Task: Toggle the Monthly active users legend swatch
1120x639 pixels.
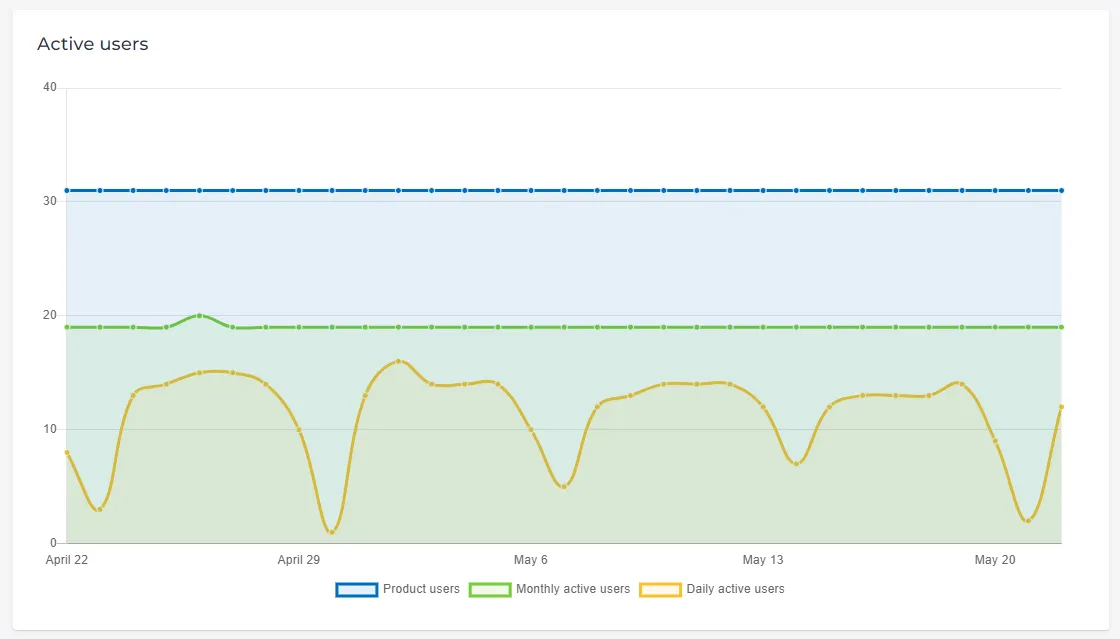Action: [x=490, y=590]
